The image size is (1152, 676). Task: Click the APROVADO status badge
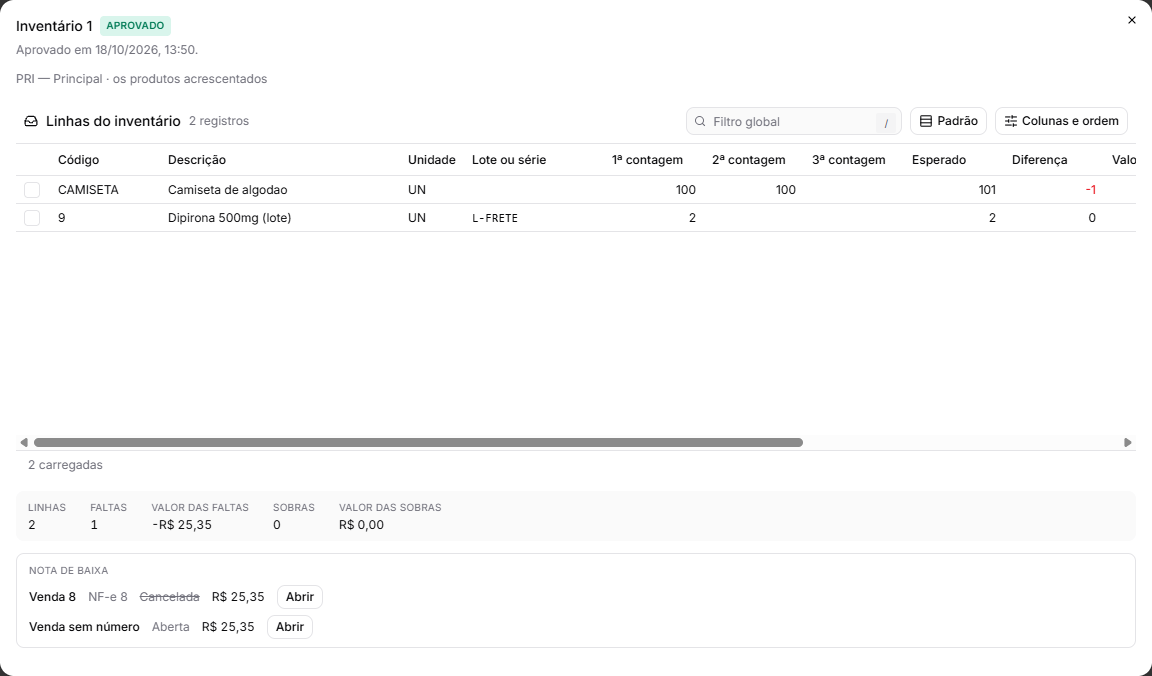pyautogui.click(x=135, y=26)
